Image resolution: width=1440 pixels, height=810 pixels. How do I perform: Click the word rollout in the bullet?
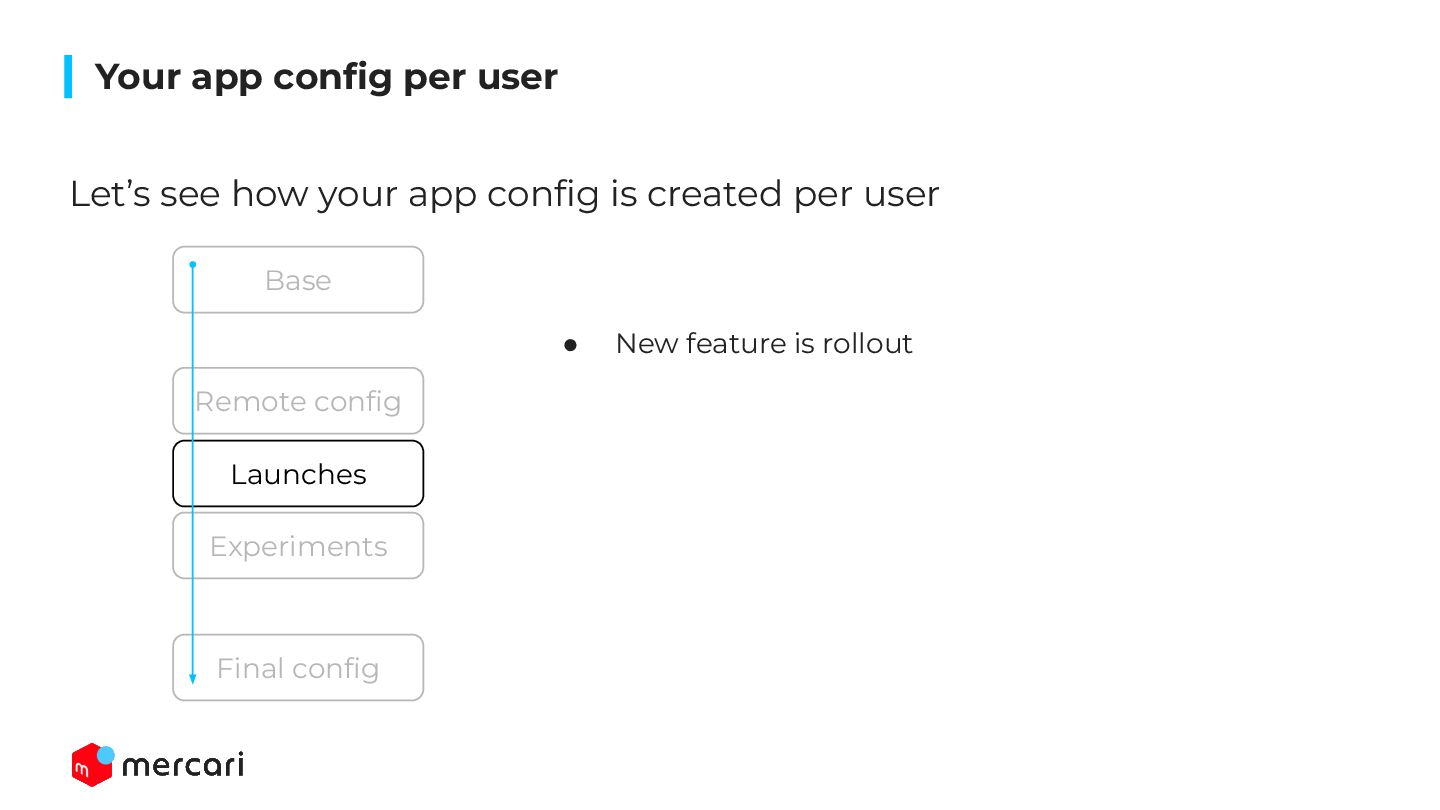click(x=868, y=344)
